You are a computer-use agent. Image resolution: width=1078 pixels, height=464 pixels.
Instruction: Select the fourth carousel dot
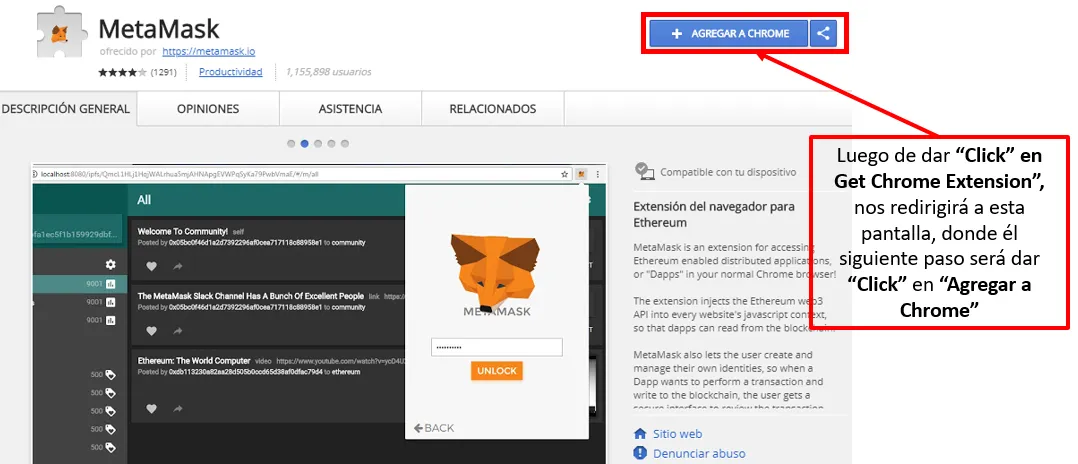tap(331, 144)
